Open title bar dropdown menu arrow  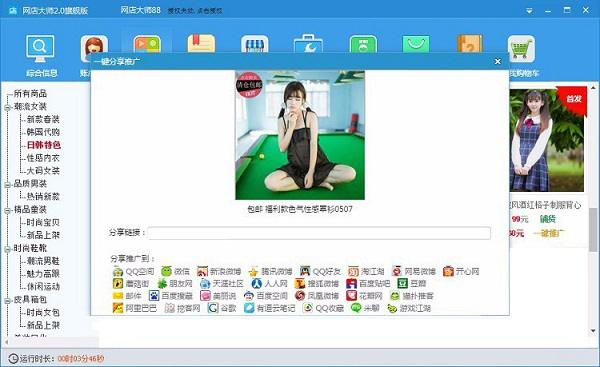tap(529, 11)
